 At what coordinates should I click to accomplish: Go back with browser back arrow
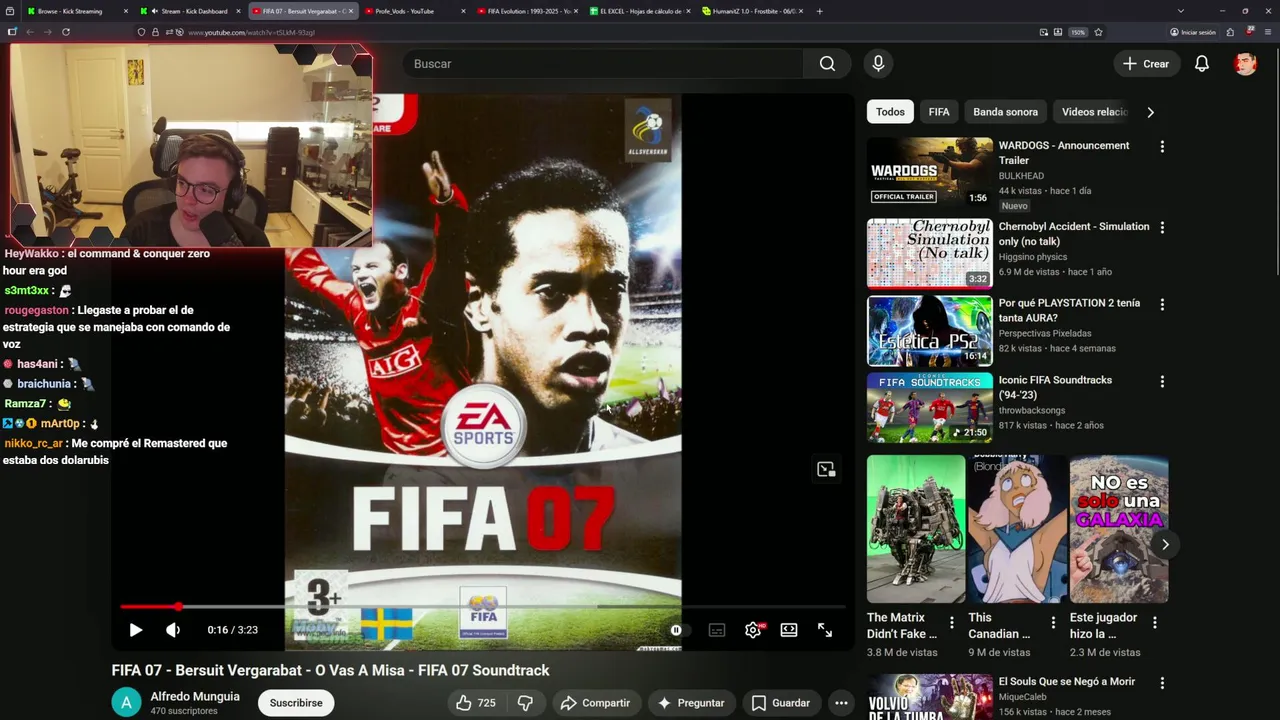pos(30,32)
